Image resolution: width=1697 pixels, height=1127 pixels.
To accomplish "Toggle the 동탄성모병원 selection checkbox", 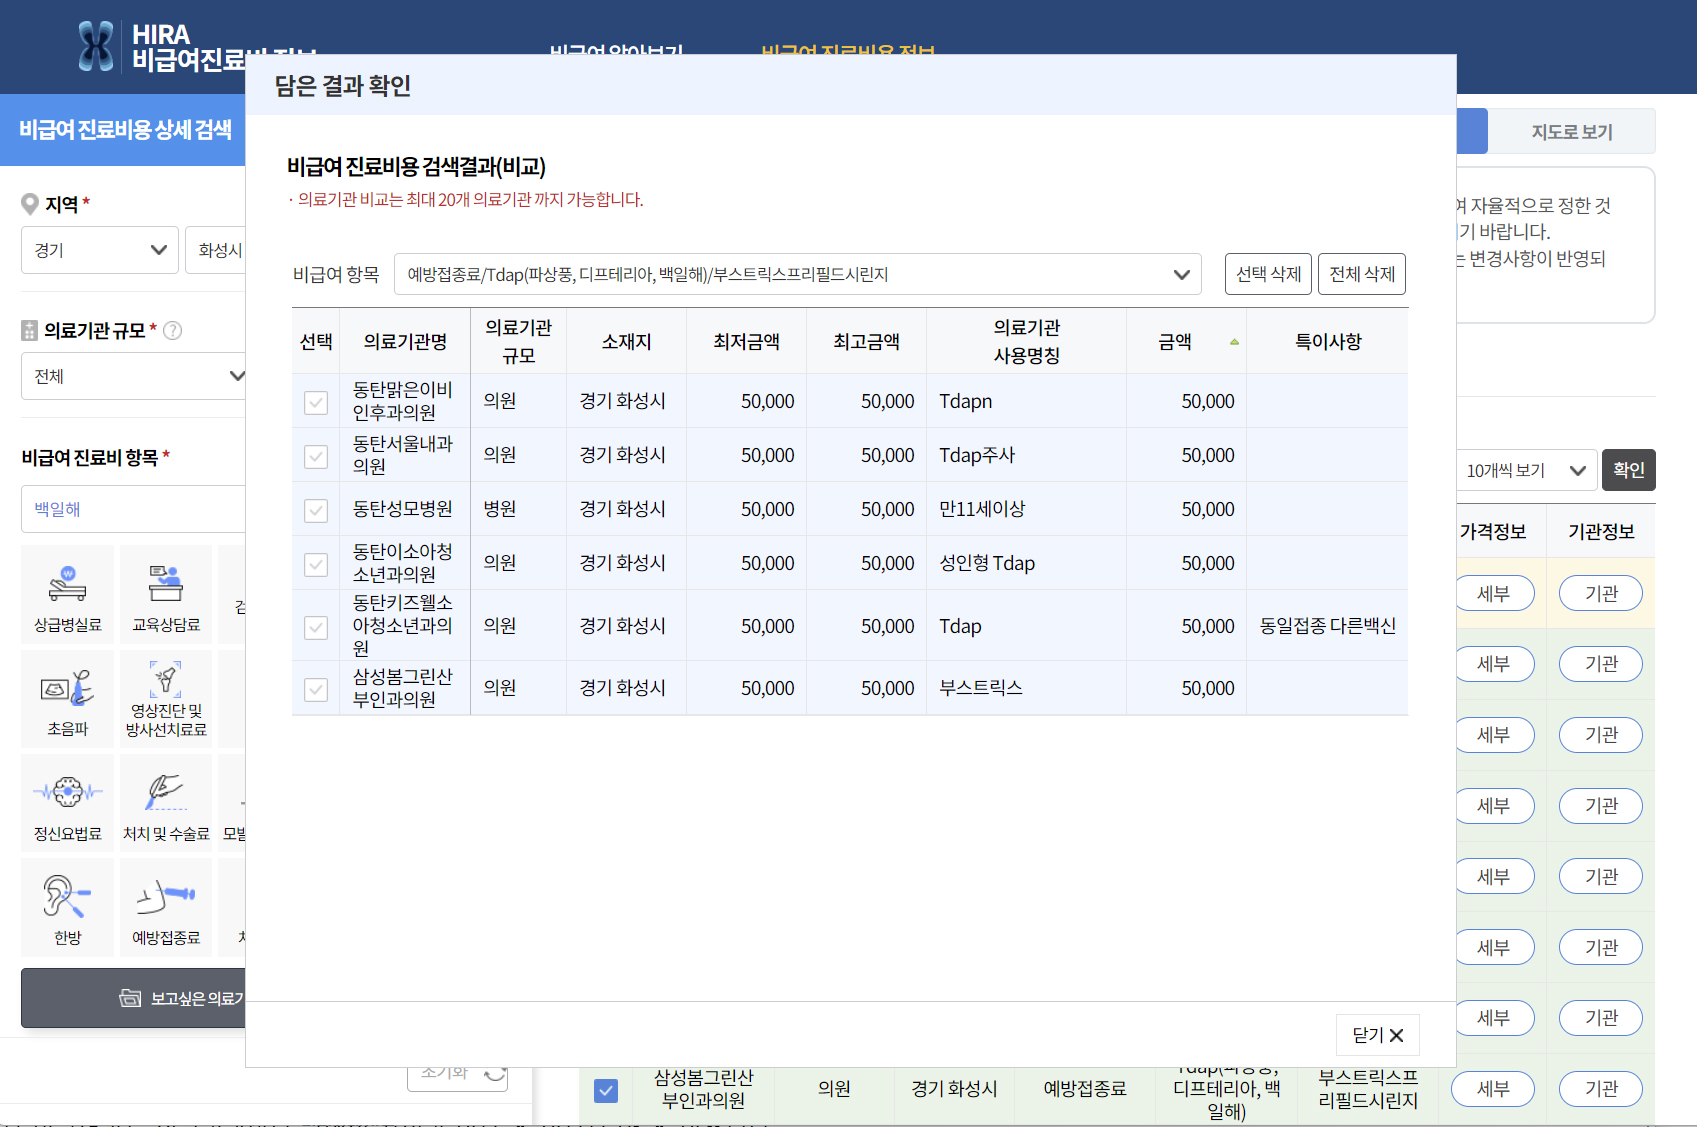I will click(316, 510).
